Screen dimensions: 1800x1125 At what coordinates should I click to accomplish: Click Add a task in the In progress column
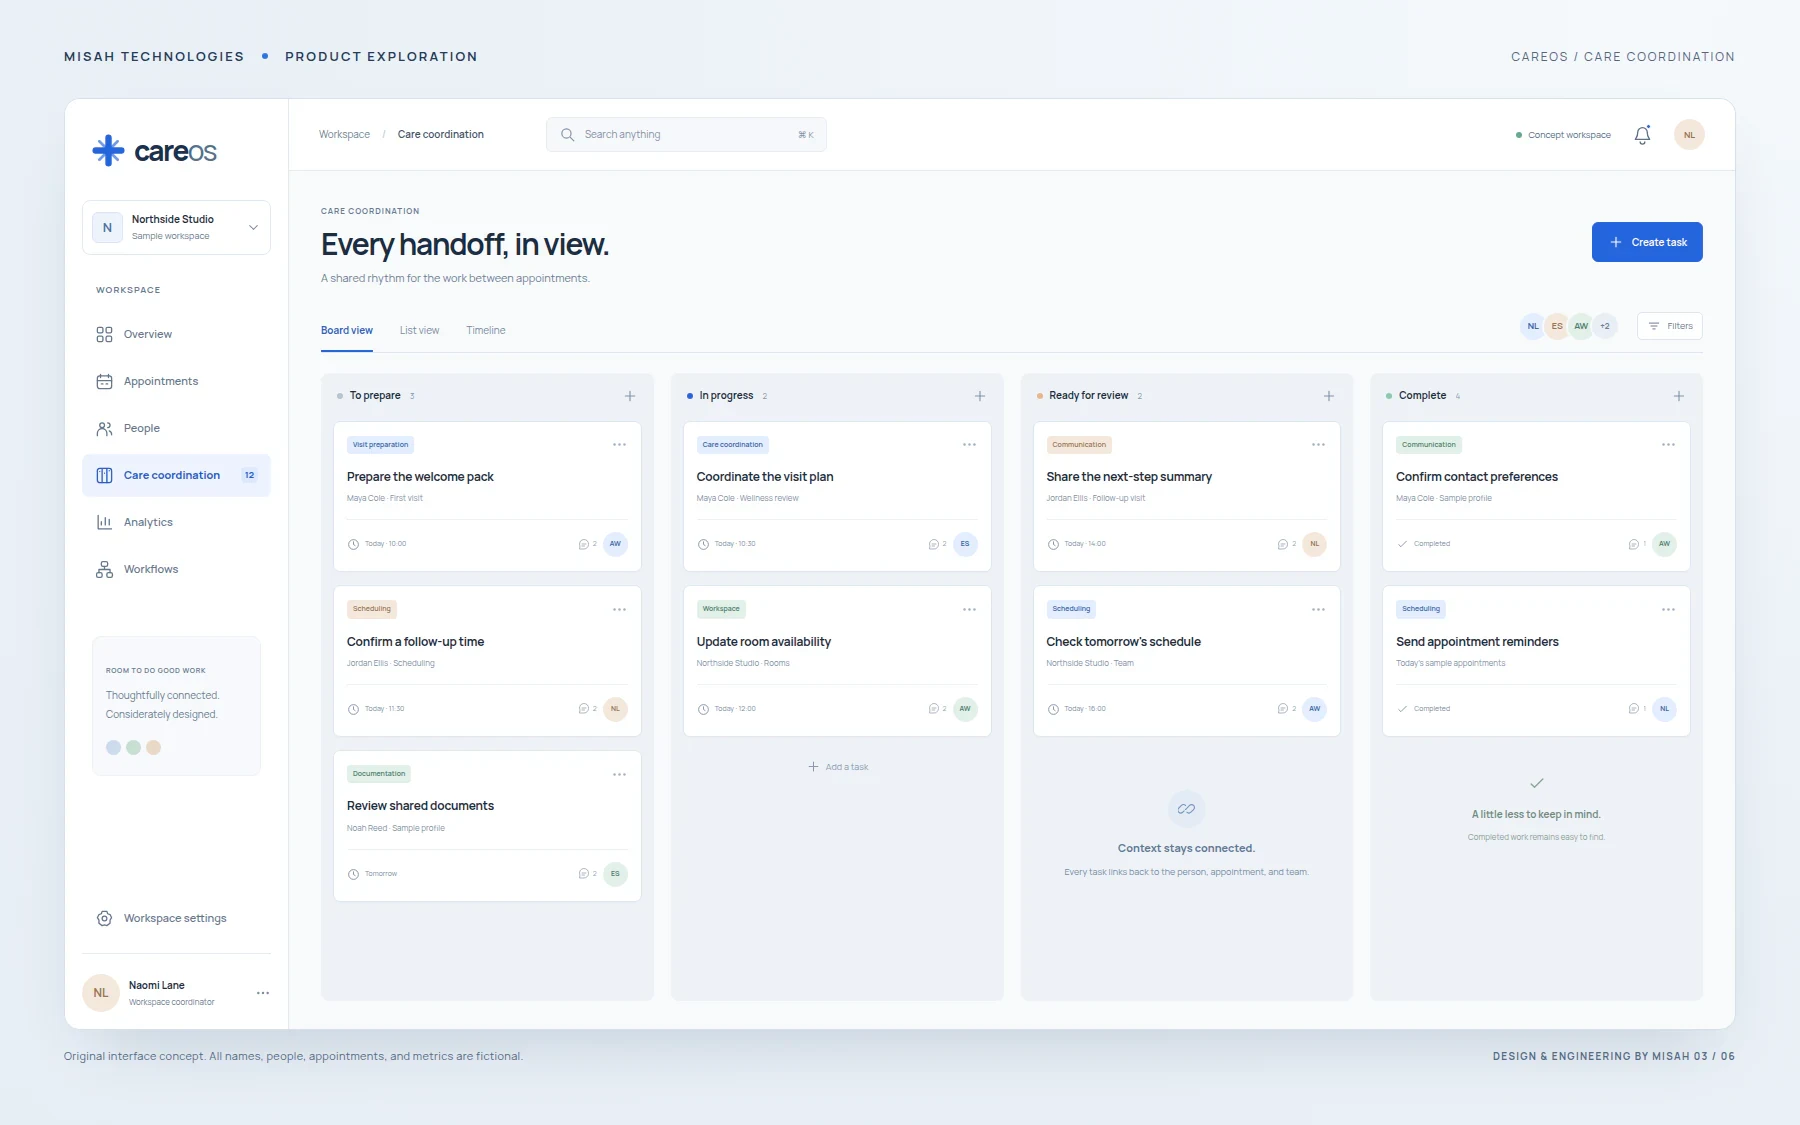(x=838, y=767)
